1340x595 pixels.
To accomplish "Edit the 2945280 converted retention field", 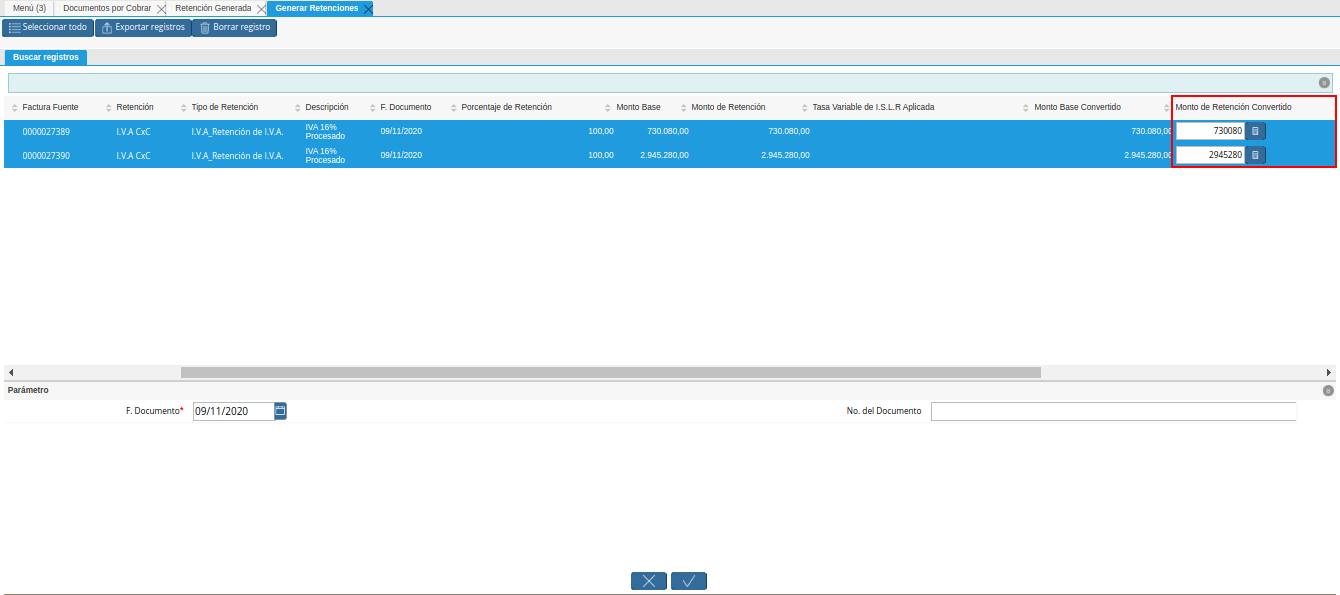I will pyautogui.click(x=1210, y=155).
